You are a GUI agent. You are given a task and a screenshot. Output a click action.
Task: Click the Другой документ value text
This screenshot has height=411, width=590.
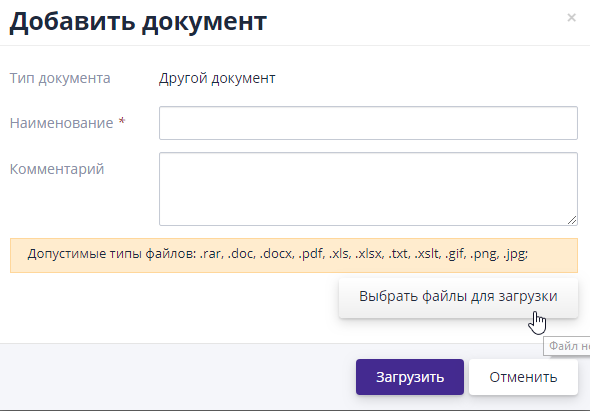(x=217, y=78)
